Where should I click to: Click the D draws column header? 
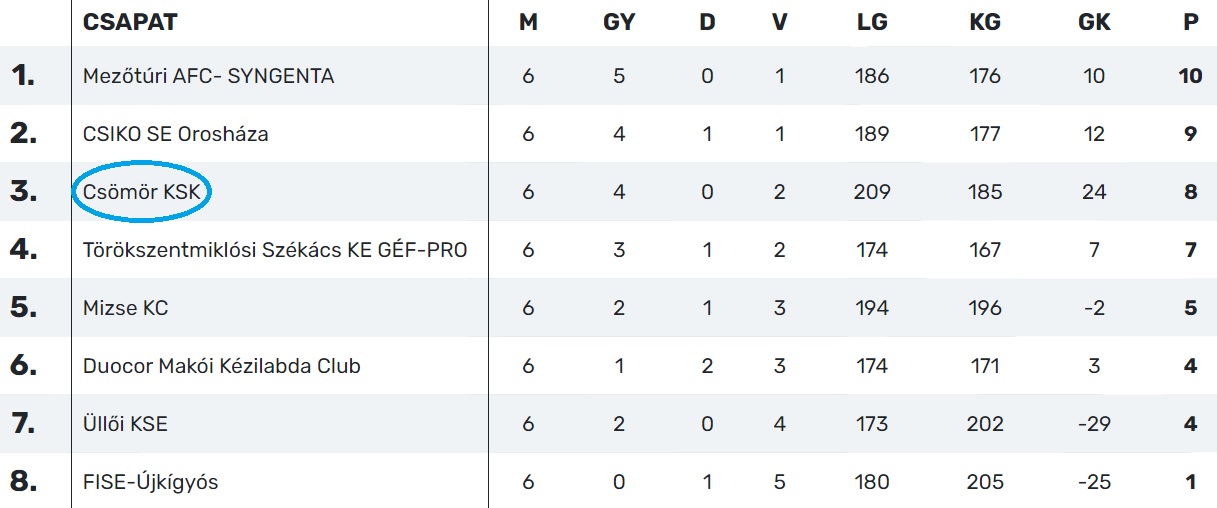(x=707, y=22)
